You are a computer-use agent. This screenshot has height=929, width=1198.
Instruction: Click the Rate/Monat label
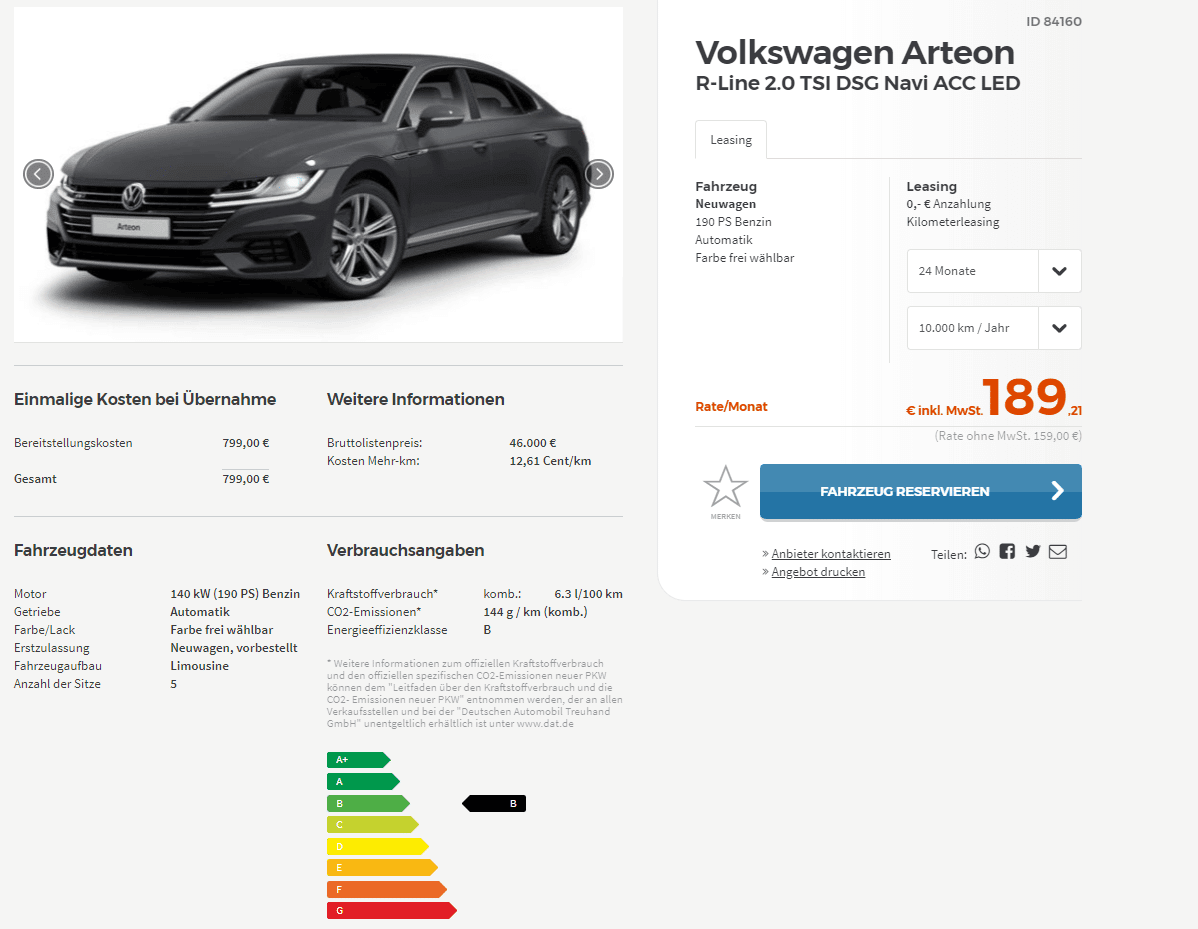731,406
